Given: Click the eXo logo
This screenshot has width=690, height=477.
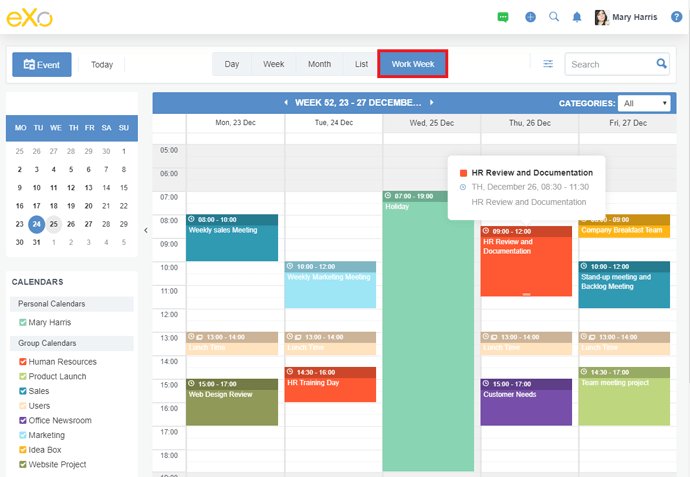Looking at the screenshot, I should click(x=29, y=17).
